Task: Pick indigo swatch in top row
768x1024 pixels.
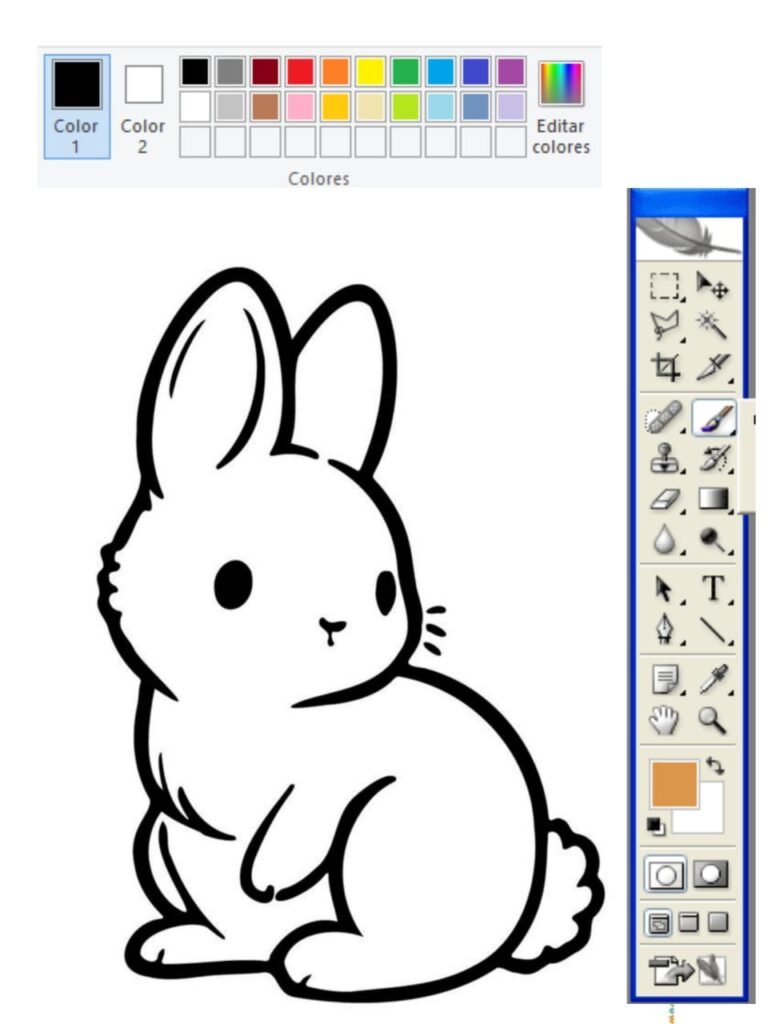Action: click(475, 72)
